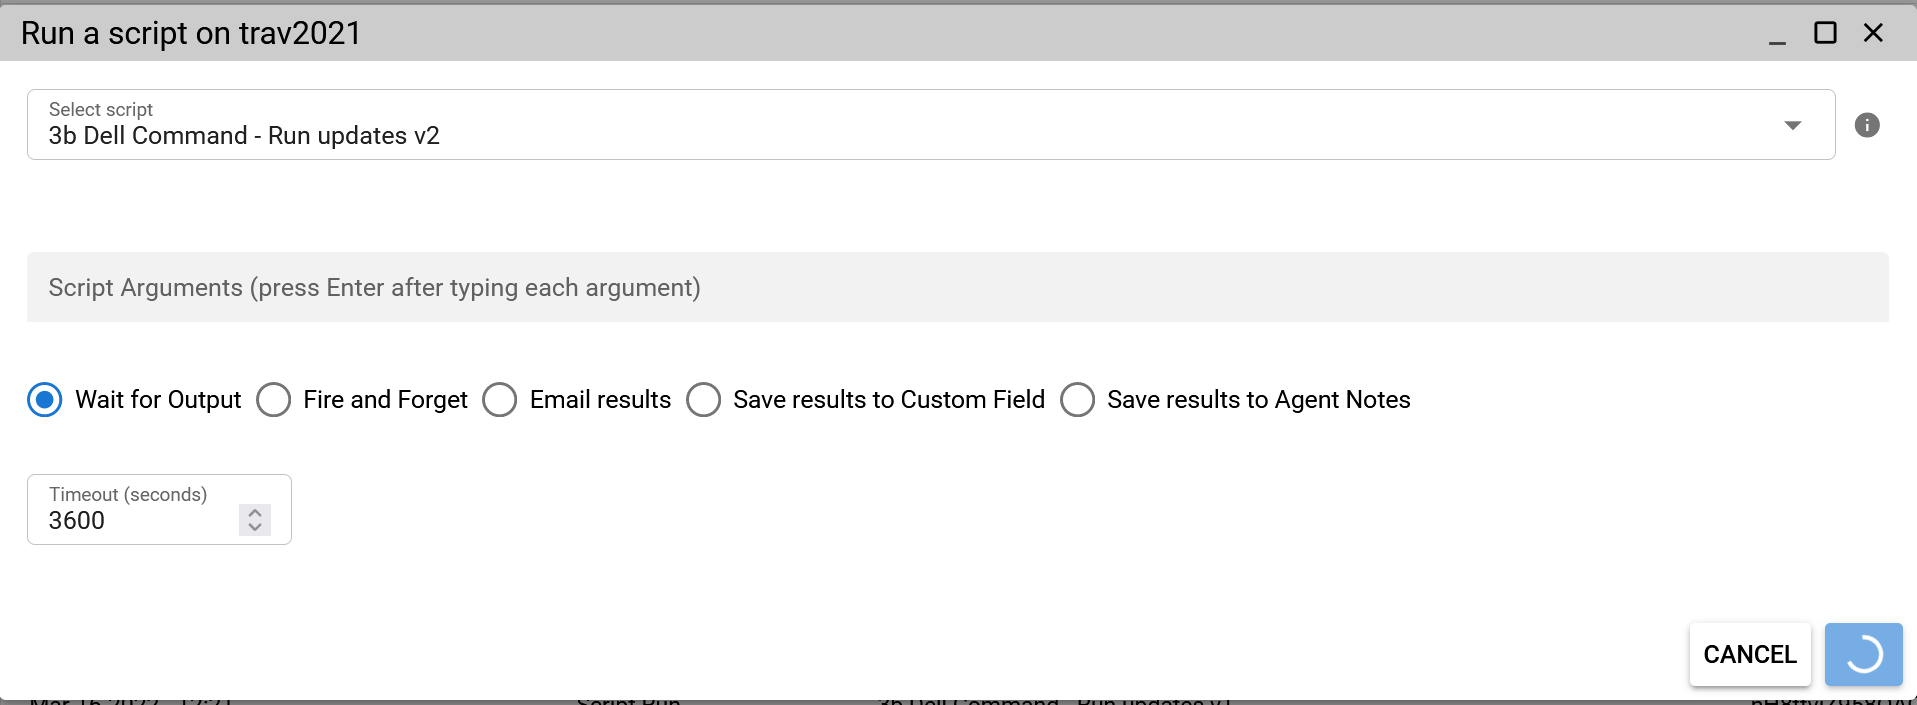The width and height of the screenshot is (1917, 705).
Task: Click the info icon beside script selector
Action: [x=1867, y=124]
